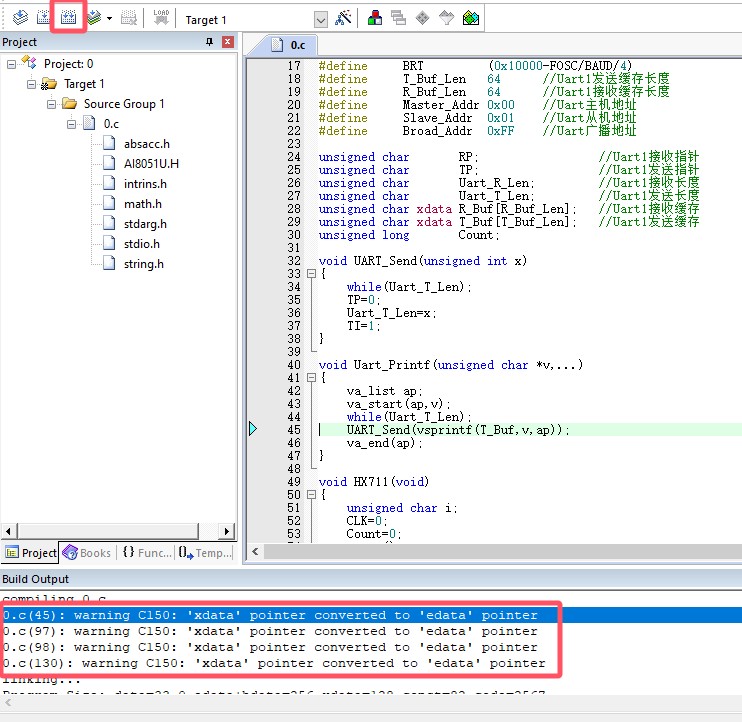
Task: Click project tree horizontal scrollbar right arrow
Action: click(227, 531)
